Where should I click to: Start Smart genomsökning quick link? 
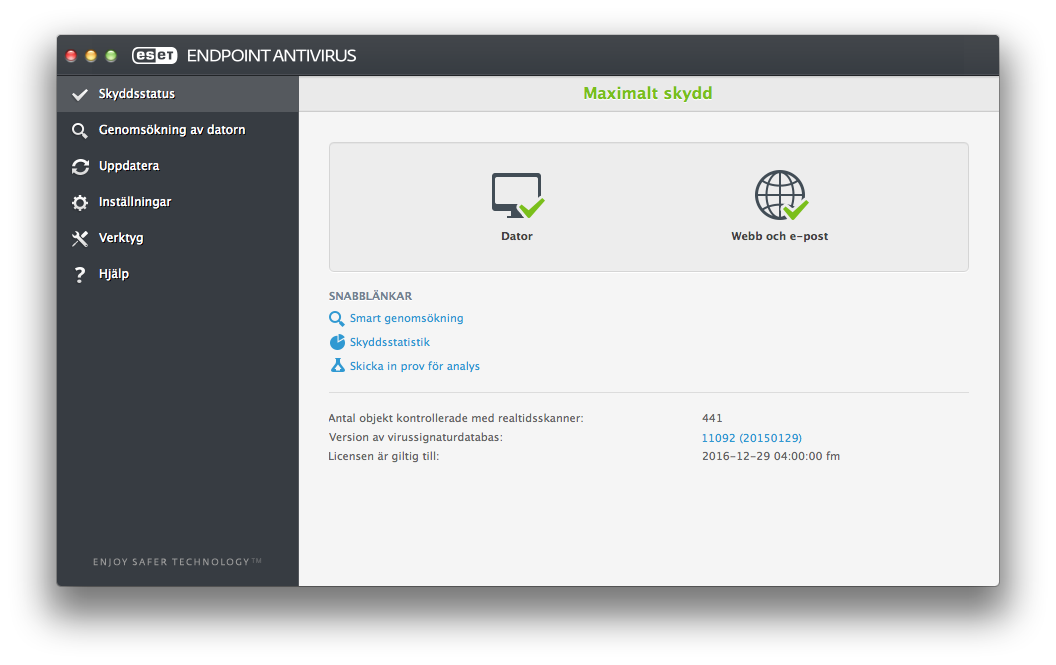click(406, 318)
